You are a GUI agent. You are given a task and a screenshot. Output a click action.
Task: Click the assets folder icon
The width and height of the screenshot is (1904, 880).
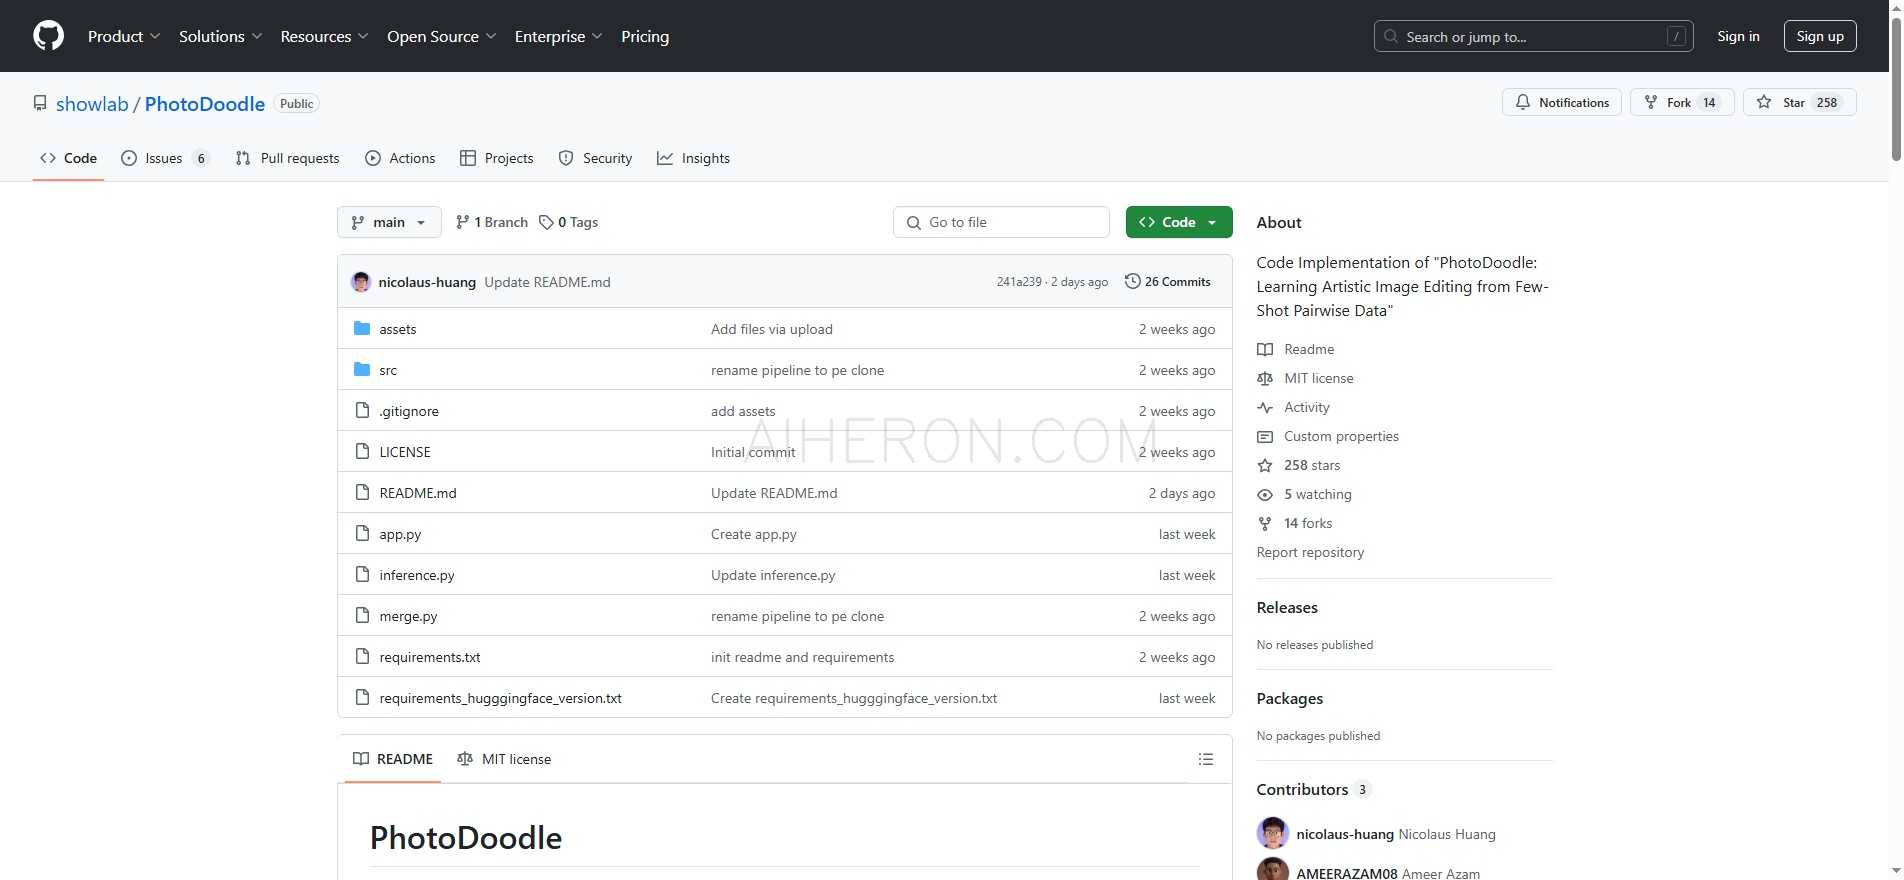click(x=362, y=328)
